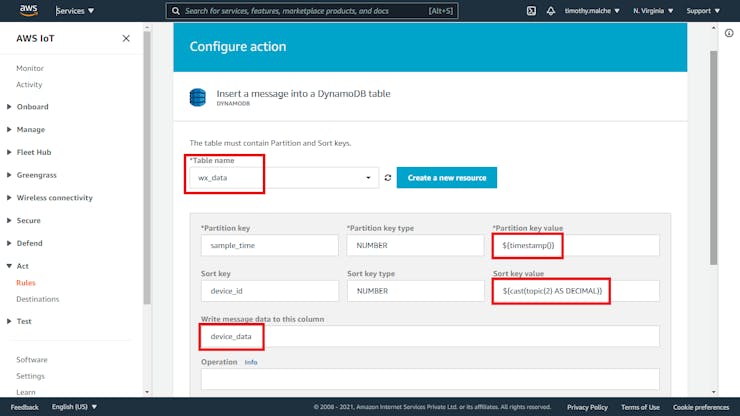Open the CloudShell icon in top bar

pos(531,10)
